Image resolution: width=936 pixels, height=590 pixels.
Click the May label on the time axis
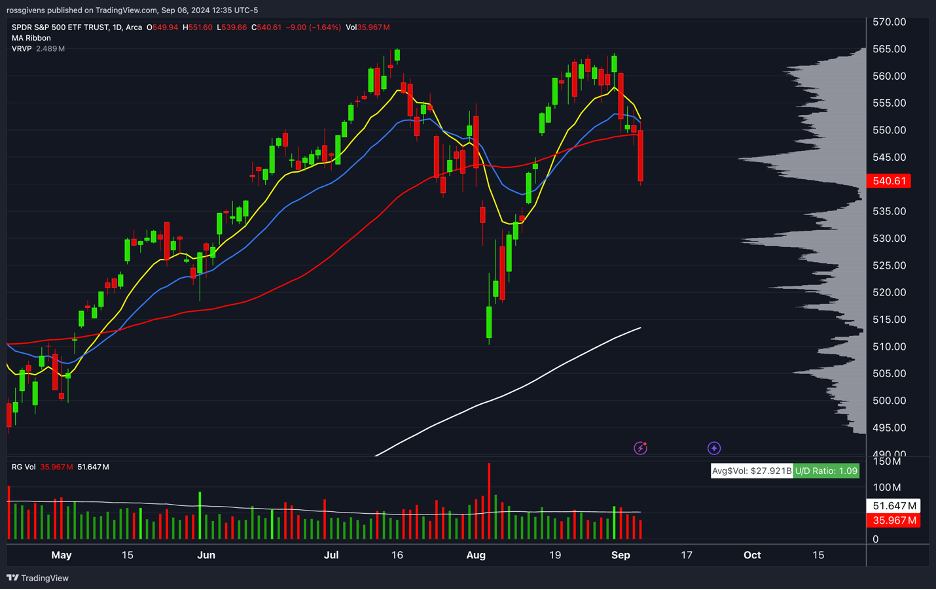pos(61,555)
